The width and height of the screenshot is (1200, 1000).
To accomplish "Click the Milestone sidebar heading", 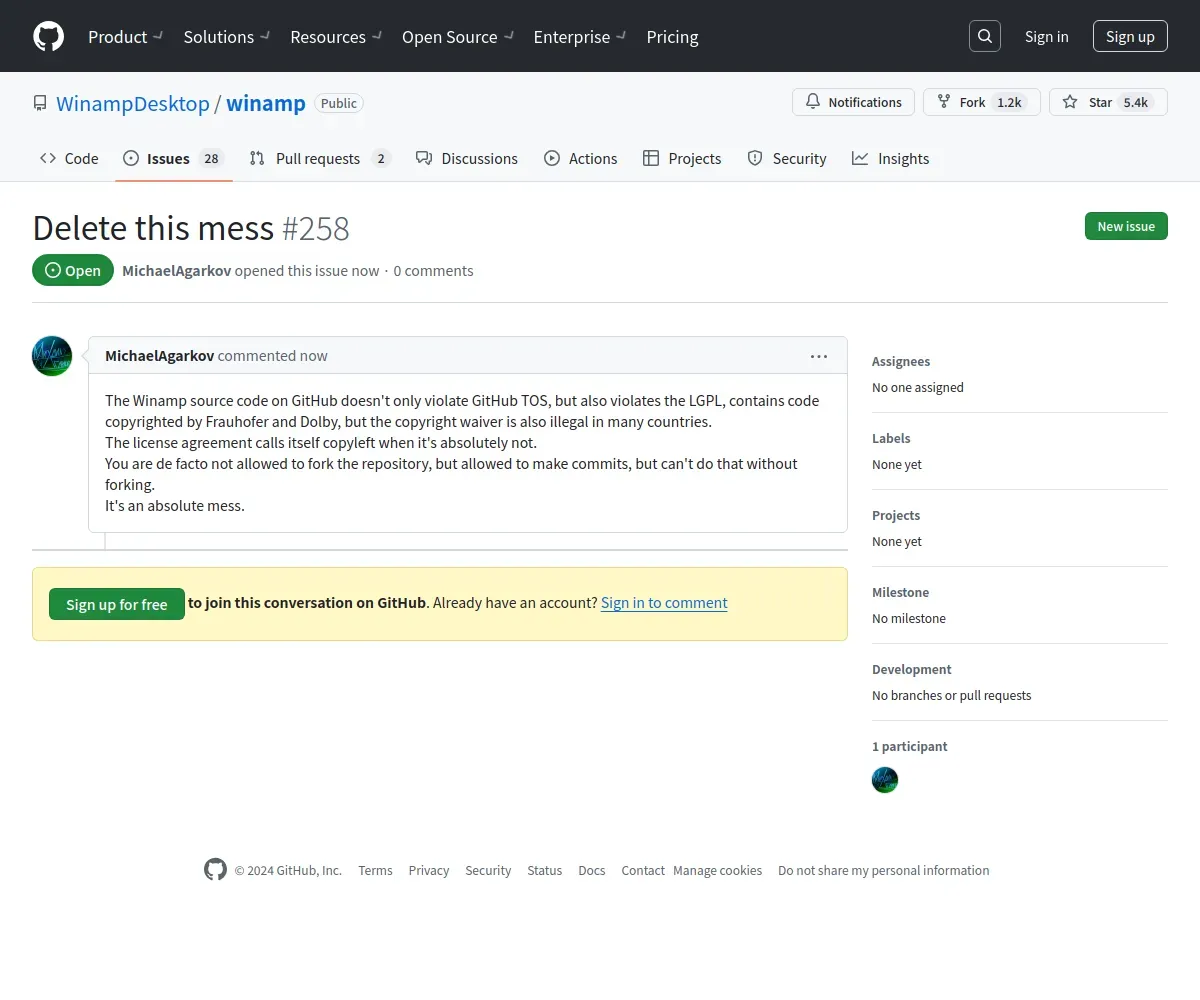I will (x=900, y=592).
